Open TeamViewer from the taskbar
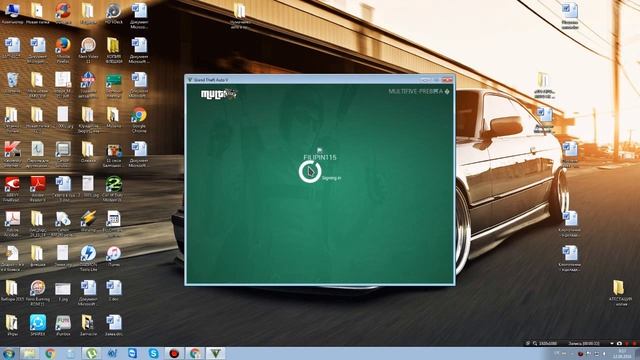This screenshot has height=360, width=640. click(133, 353)
